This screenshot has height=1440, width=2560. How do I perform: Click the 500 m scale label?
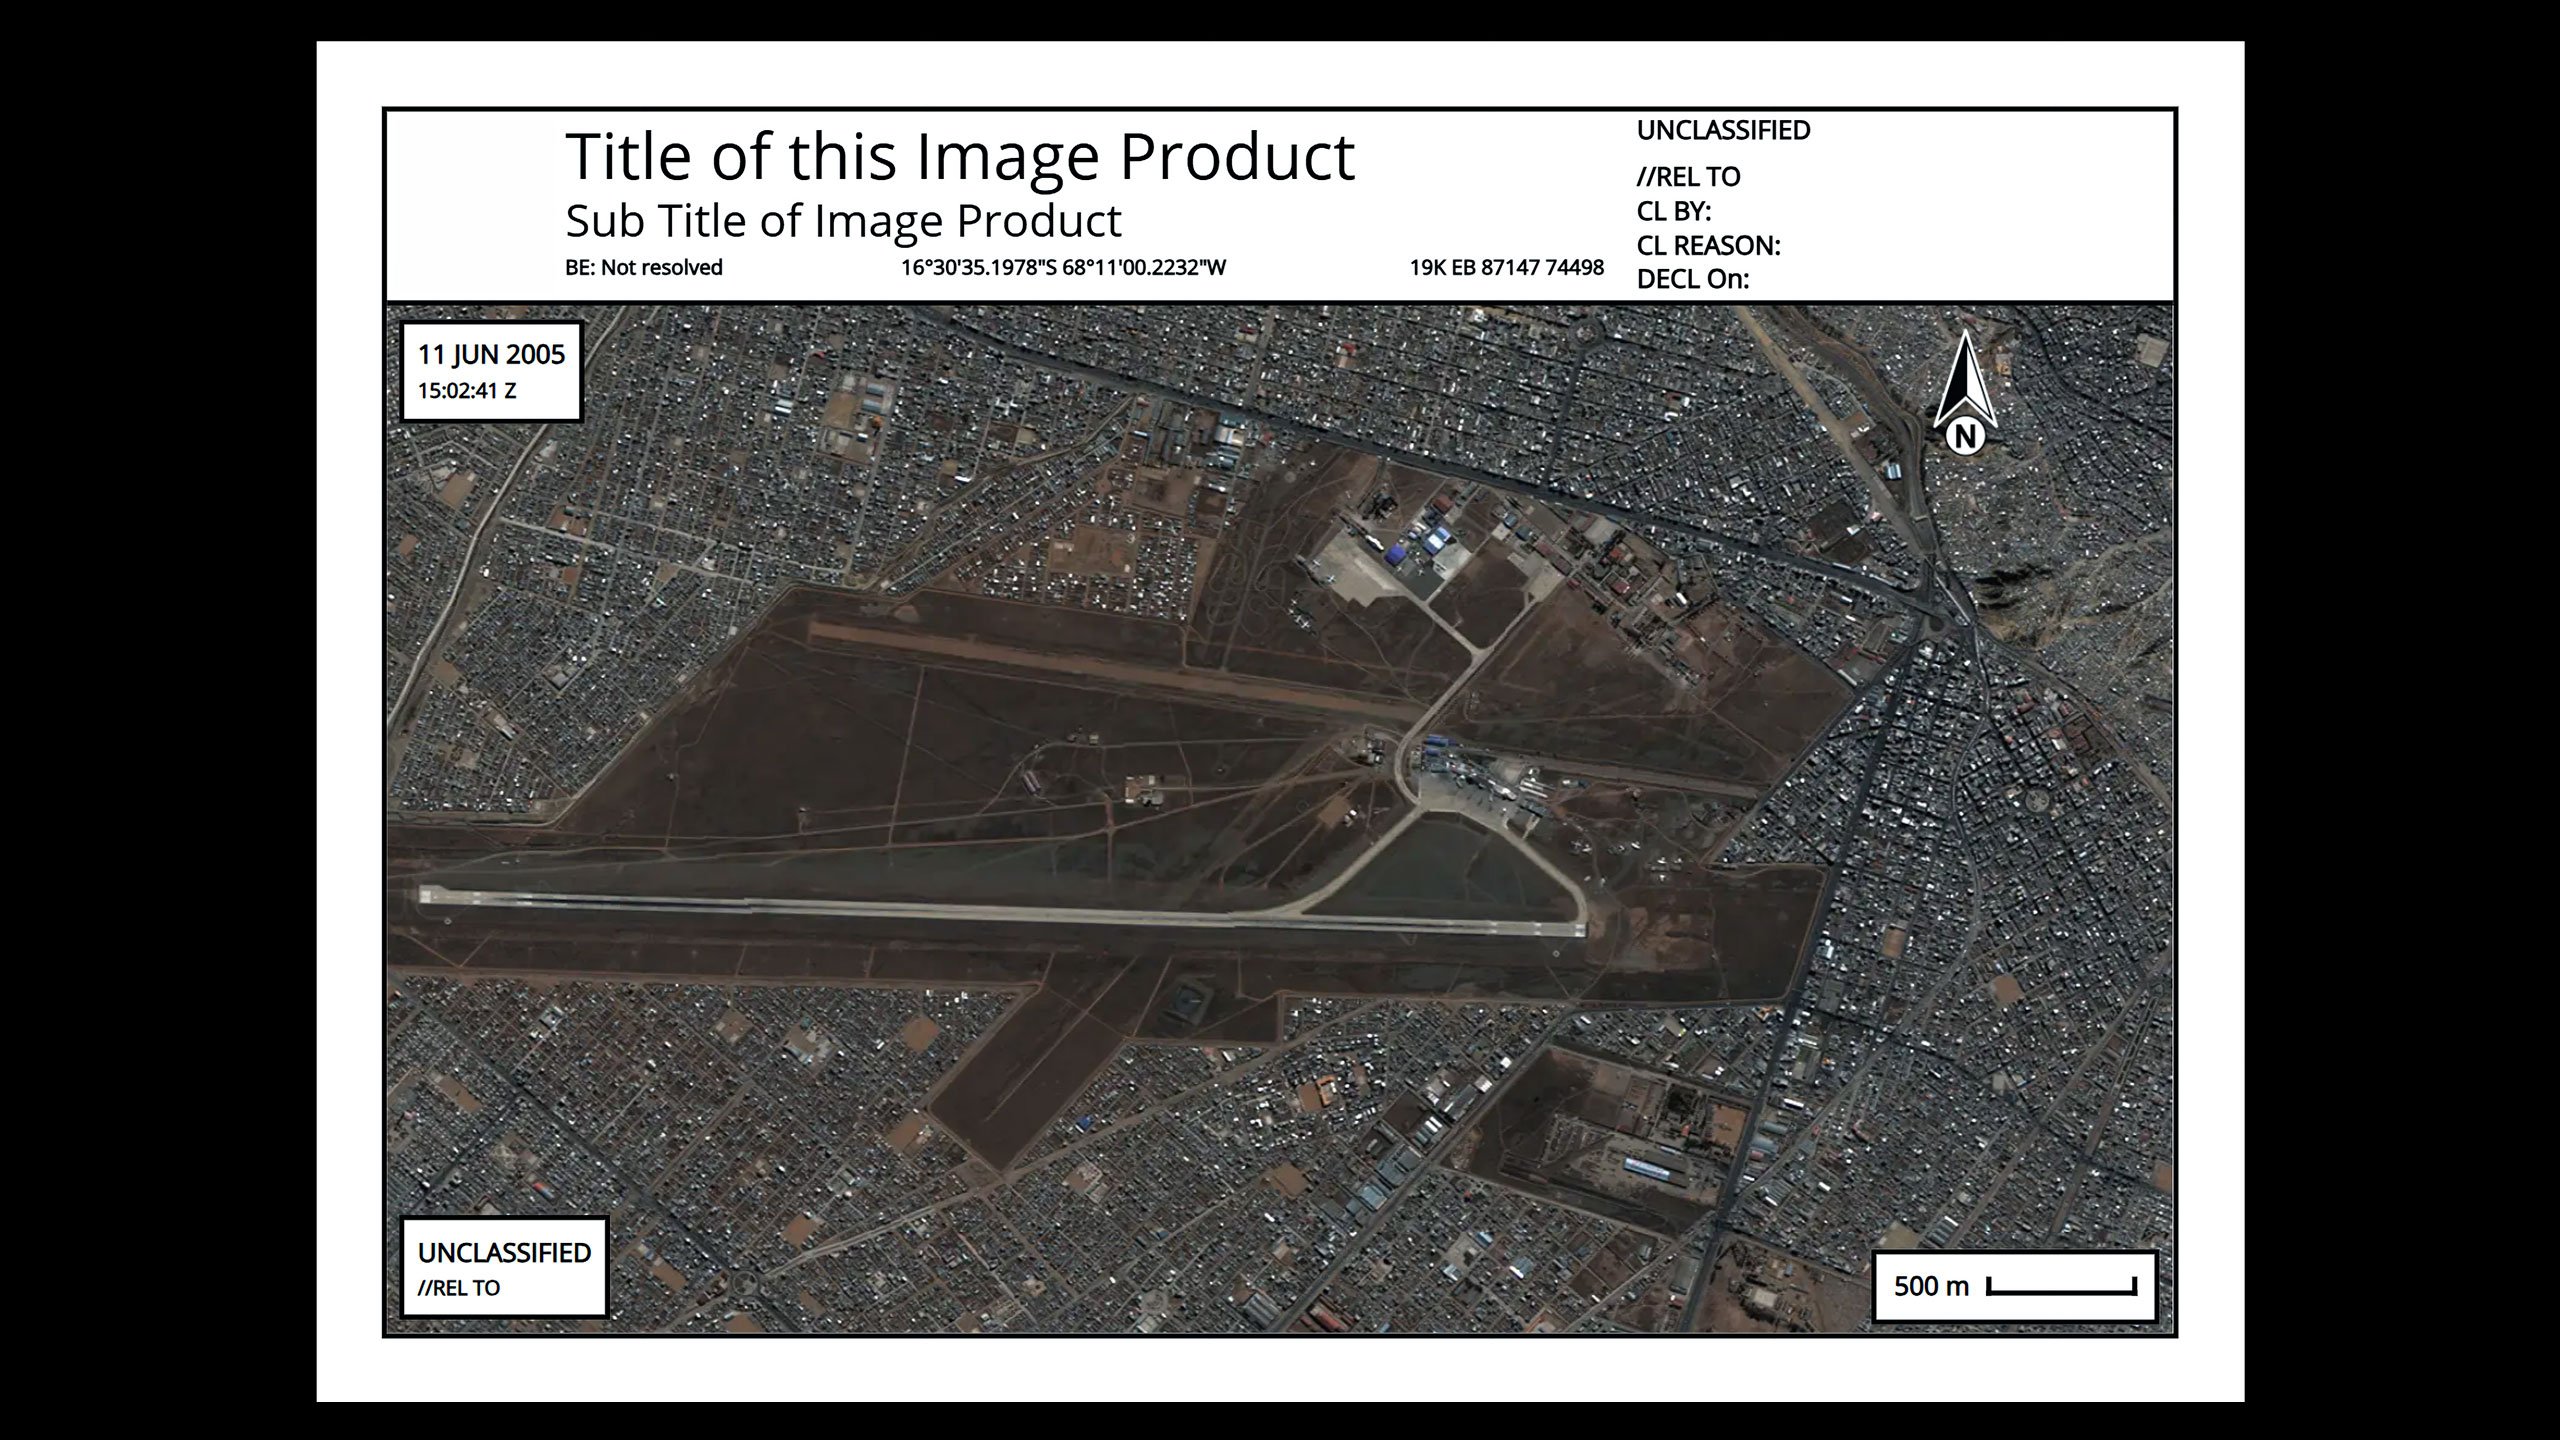pyautogui.click(x=1931, y=1286)
